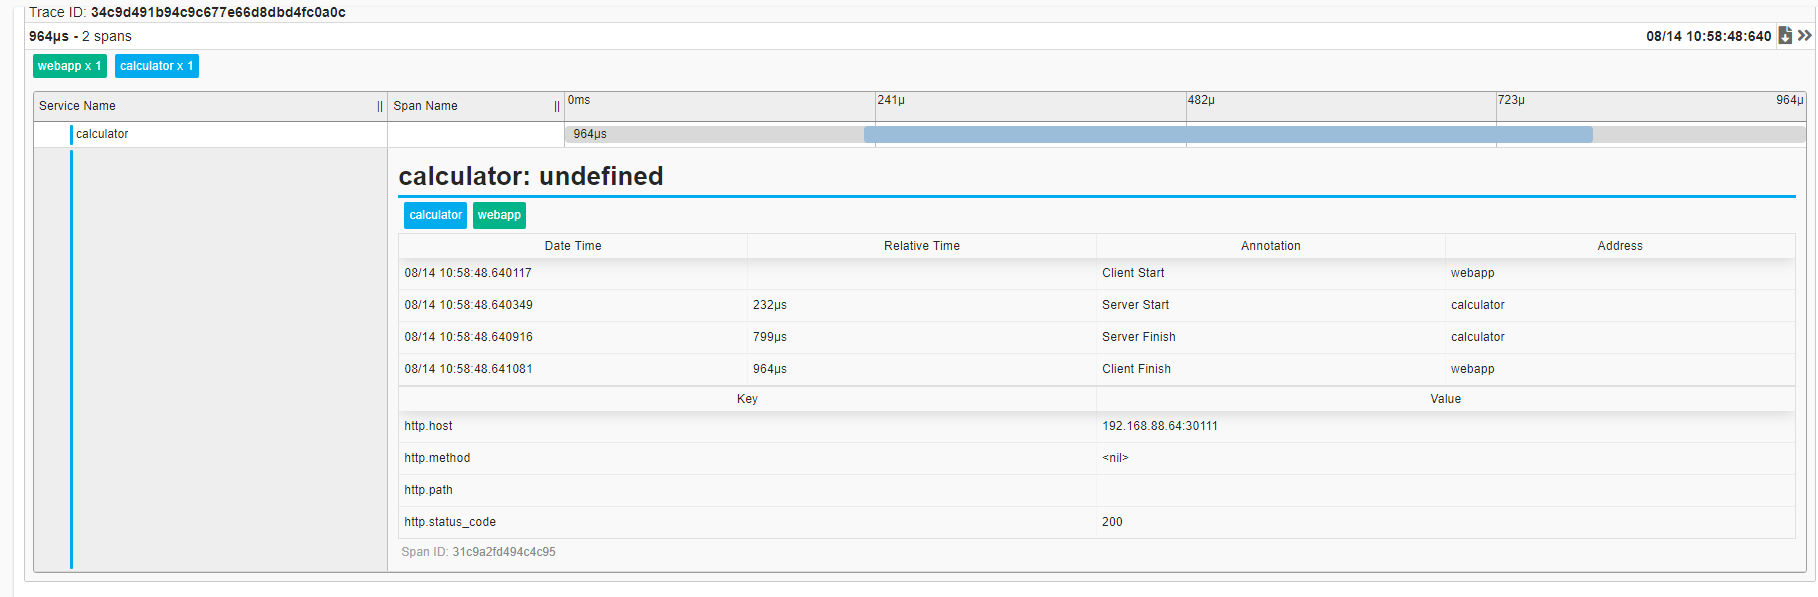Image resolution: width=1818 pixels, height=597 pixels.
Task: Select the webapp tag in span details
Action: 499,215
